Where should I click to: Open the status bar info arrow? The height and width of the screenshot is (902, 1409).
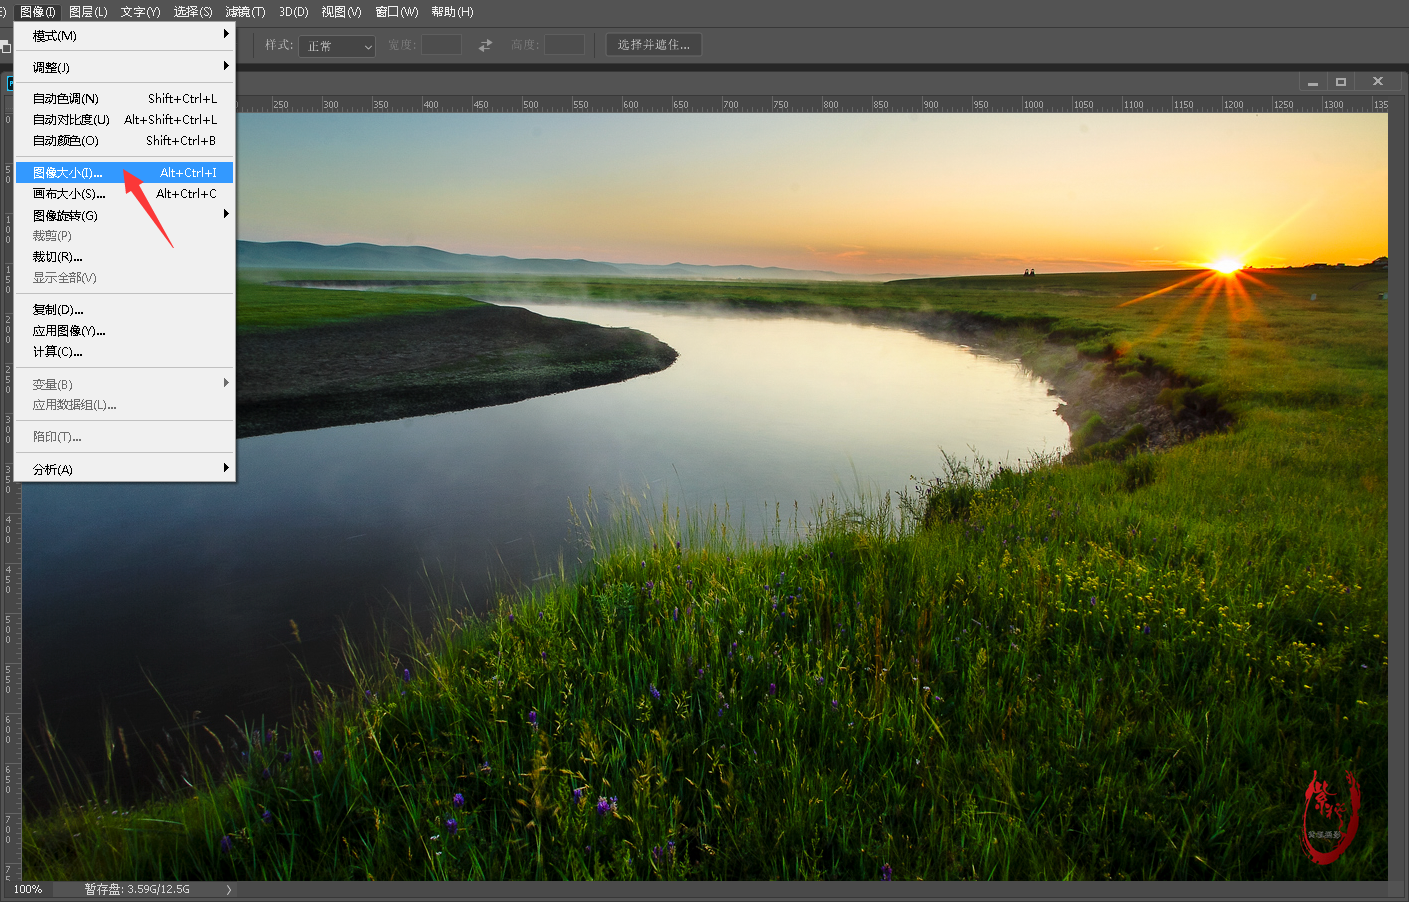pyautogui.click(x=228, y=889)
